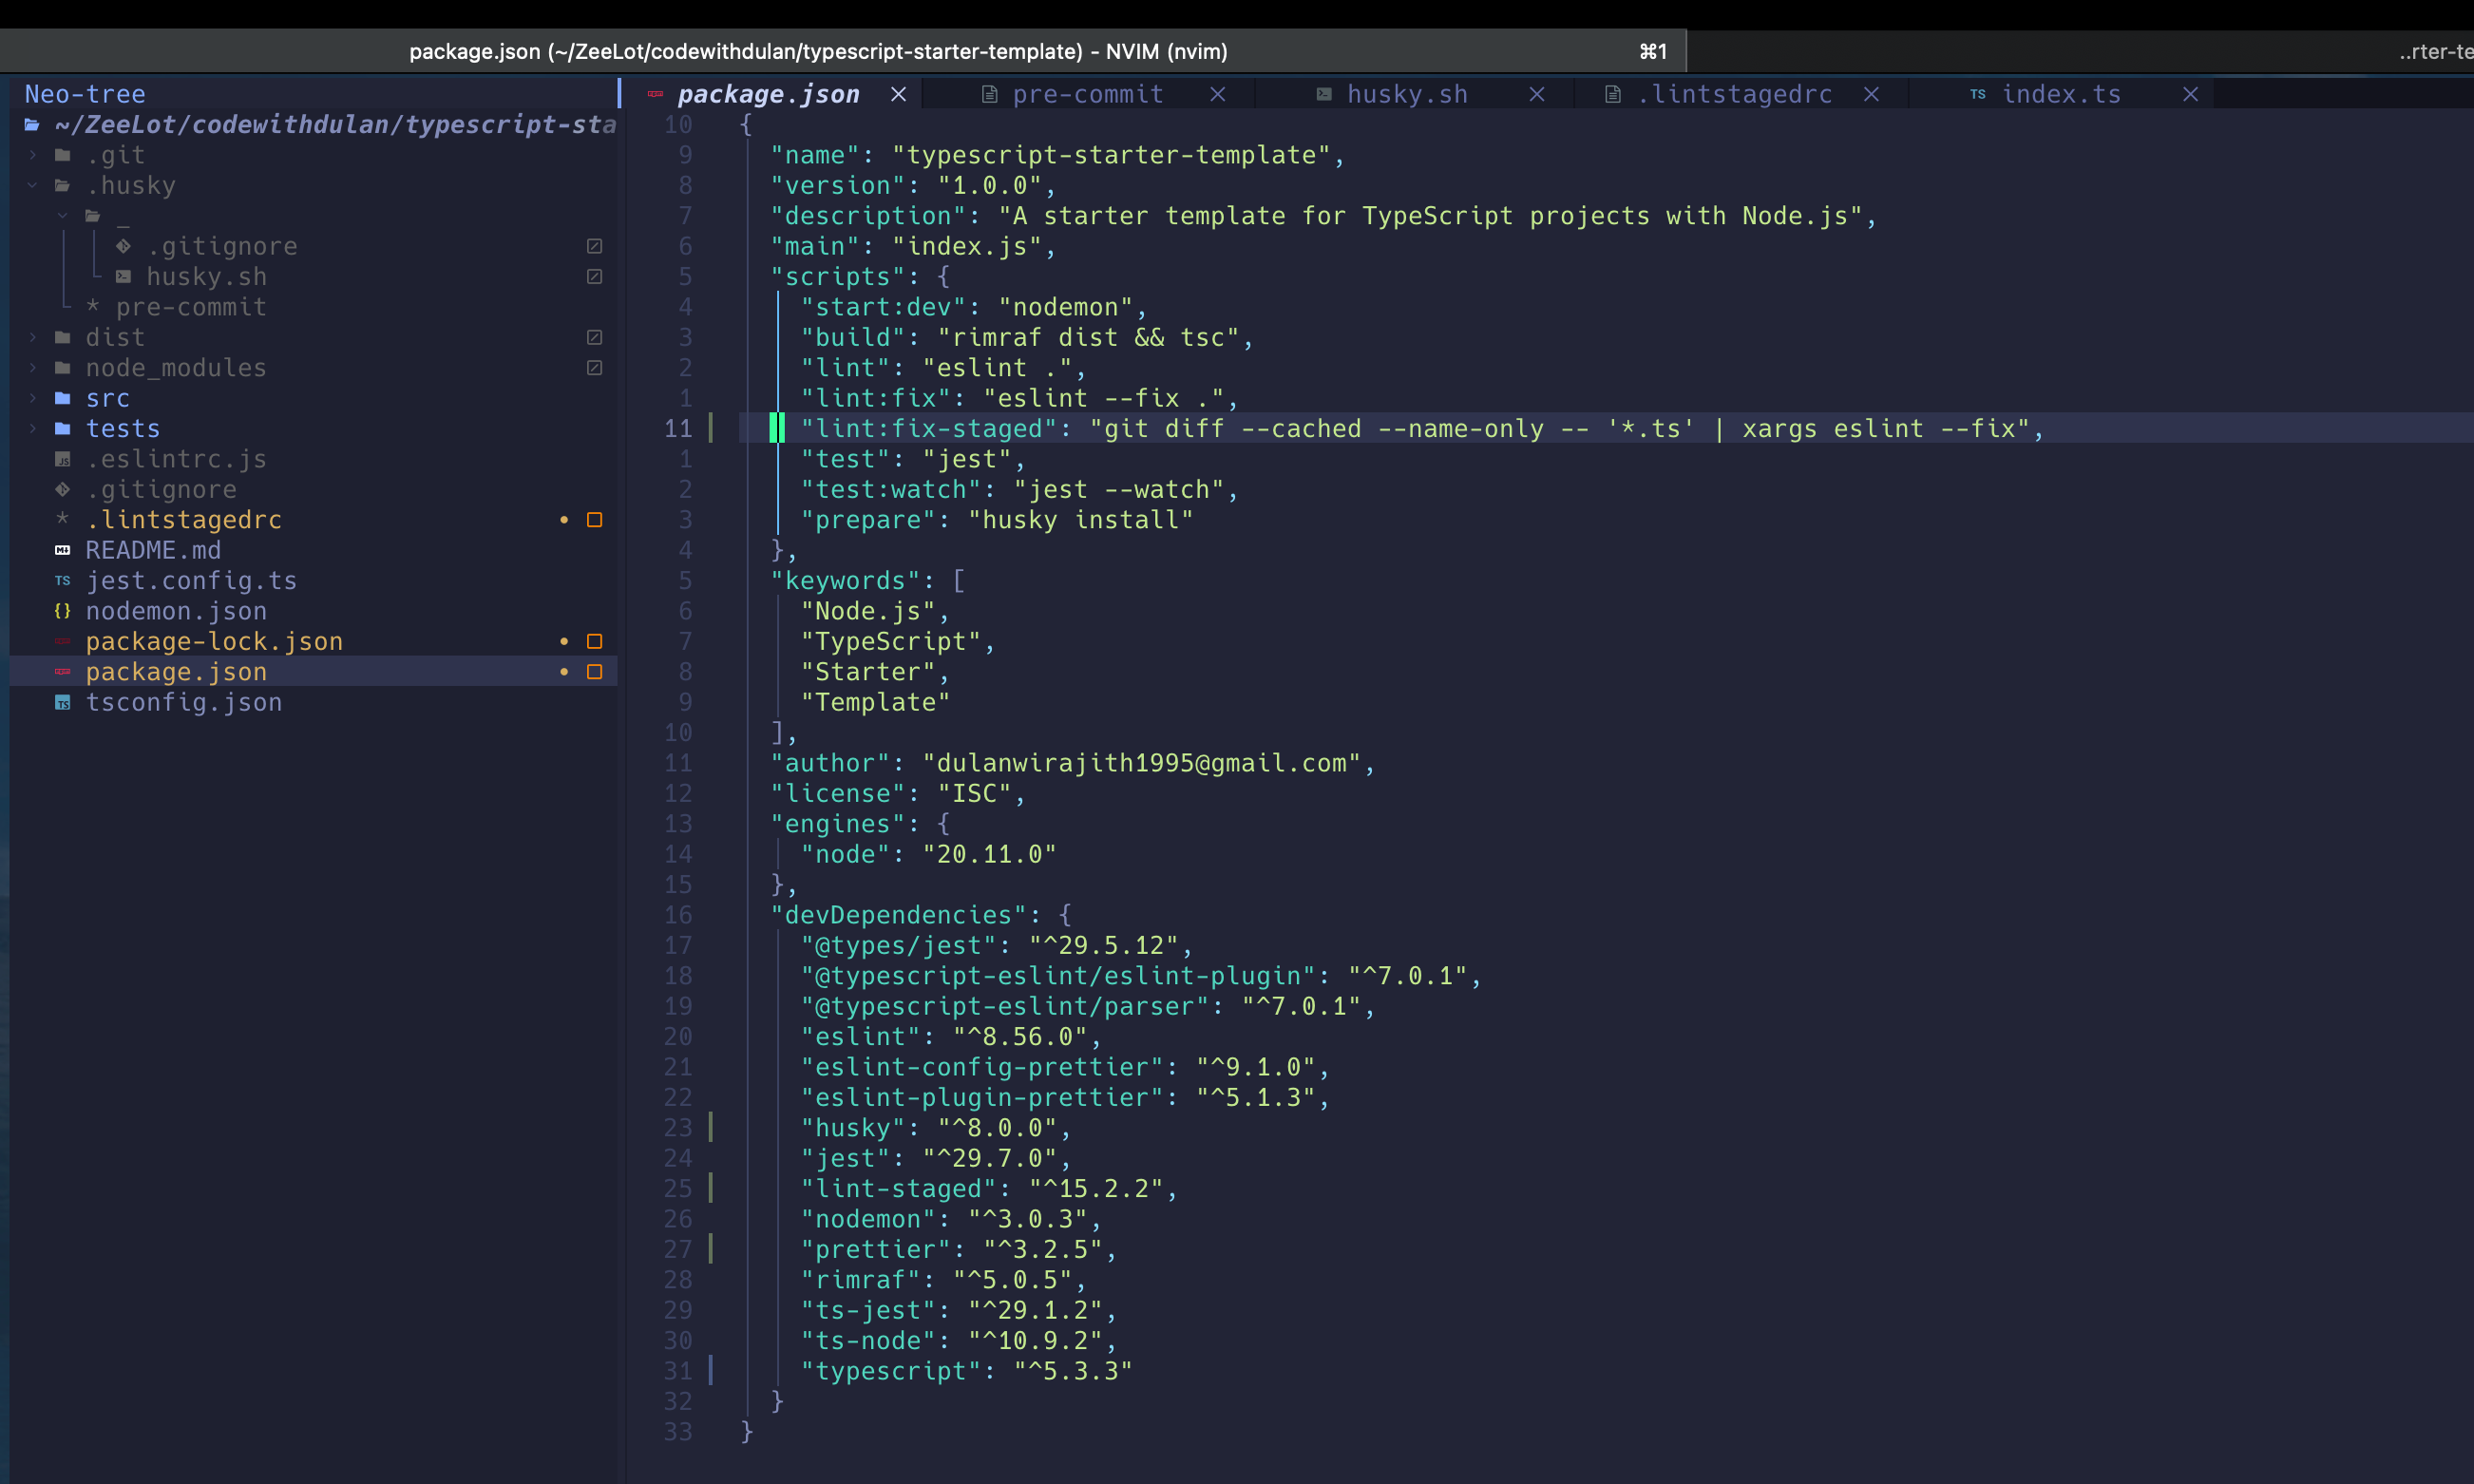Viewport: 2474px width, 1484px height.
Task: Switch to the pre-commit tab
Action: (x=1087, y=94)
